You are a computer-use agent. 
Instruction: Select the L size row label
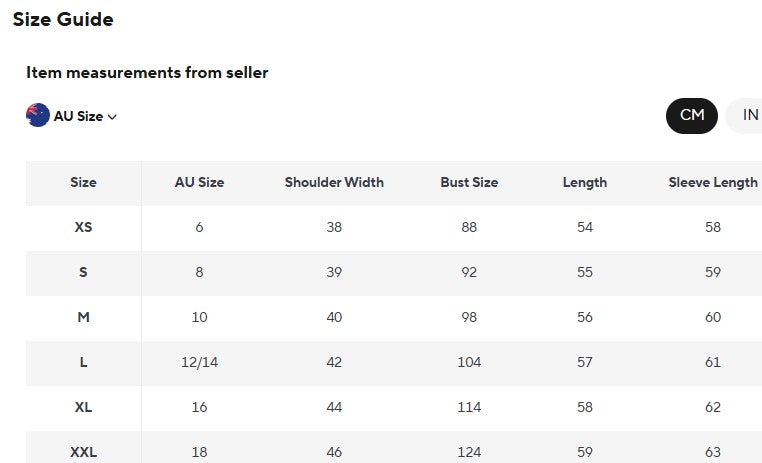tap(83, 362)
